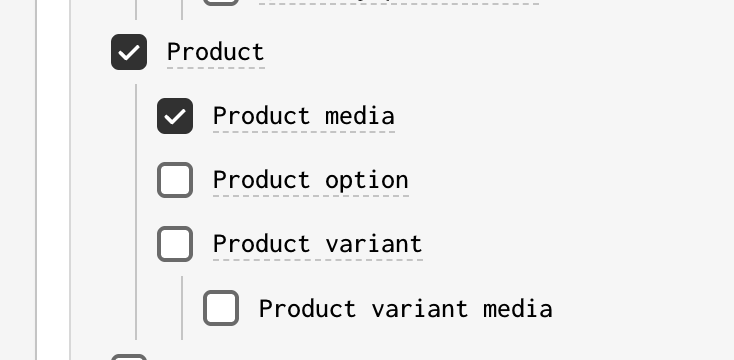The width and height of the screenshot is (734, 360).
Task: Click the checkmark icon beside Product media
Action: tap(175, 117)
